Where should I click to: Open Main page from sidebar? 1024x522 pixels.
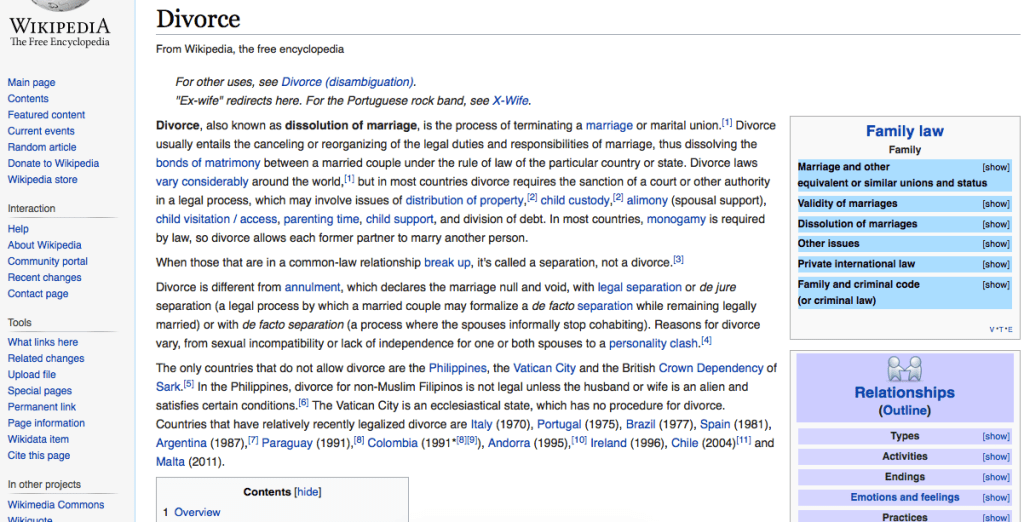31,83
